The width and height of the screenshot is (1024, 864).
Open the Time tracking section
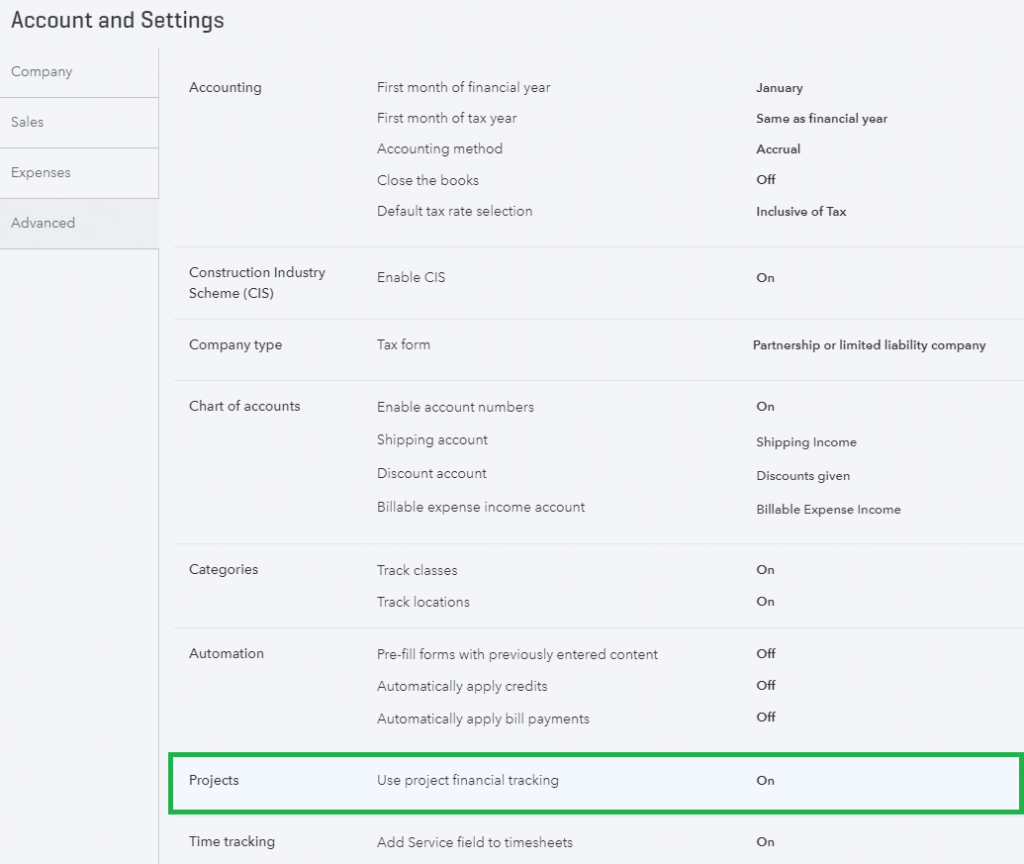point(231,842)
